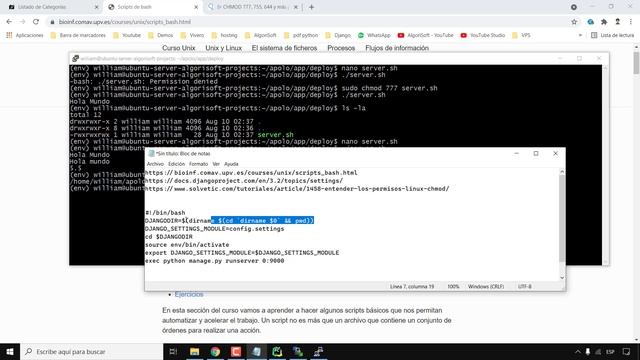Bookmark this page with the star icon

point(574,22)
